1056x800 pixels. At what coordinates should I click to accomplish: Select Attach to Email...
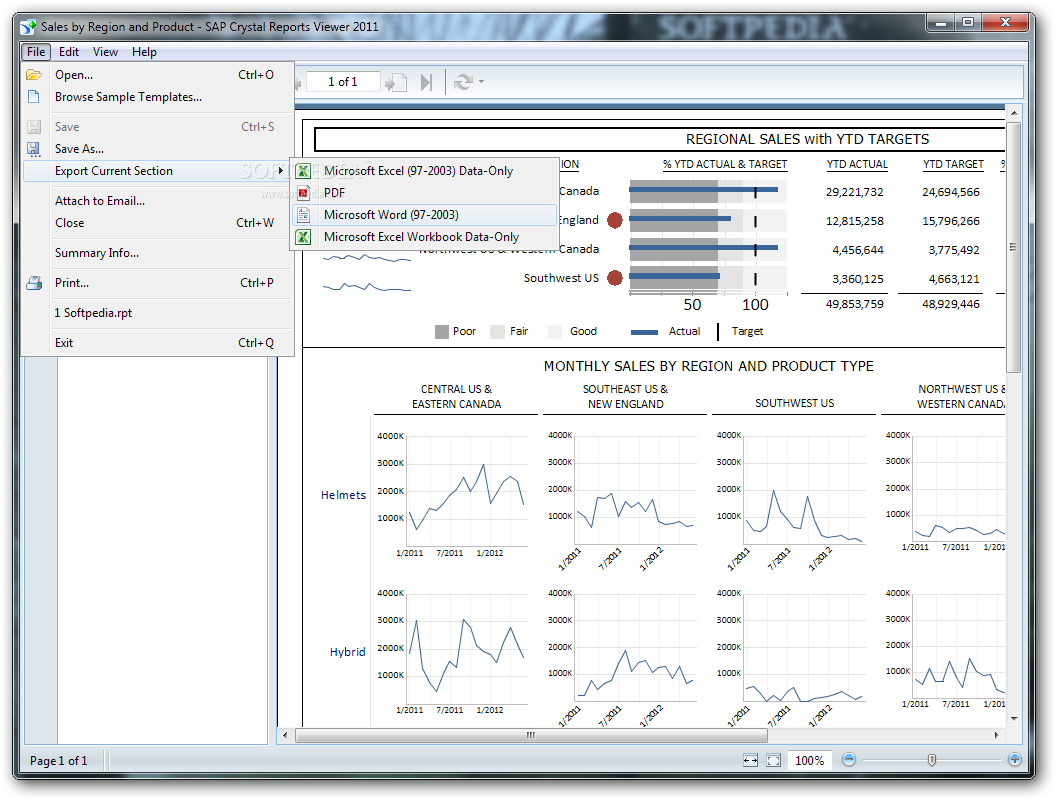pyautogui.click(x=158, y=201)
